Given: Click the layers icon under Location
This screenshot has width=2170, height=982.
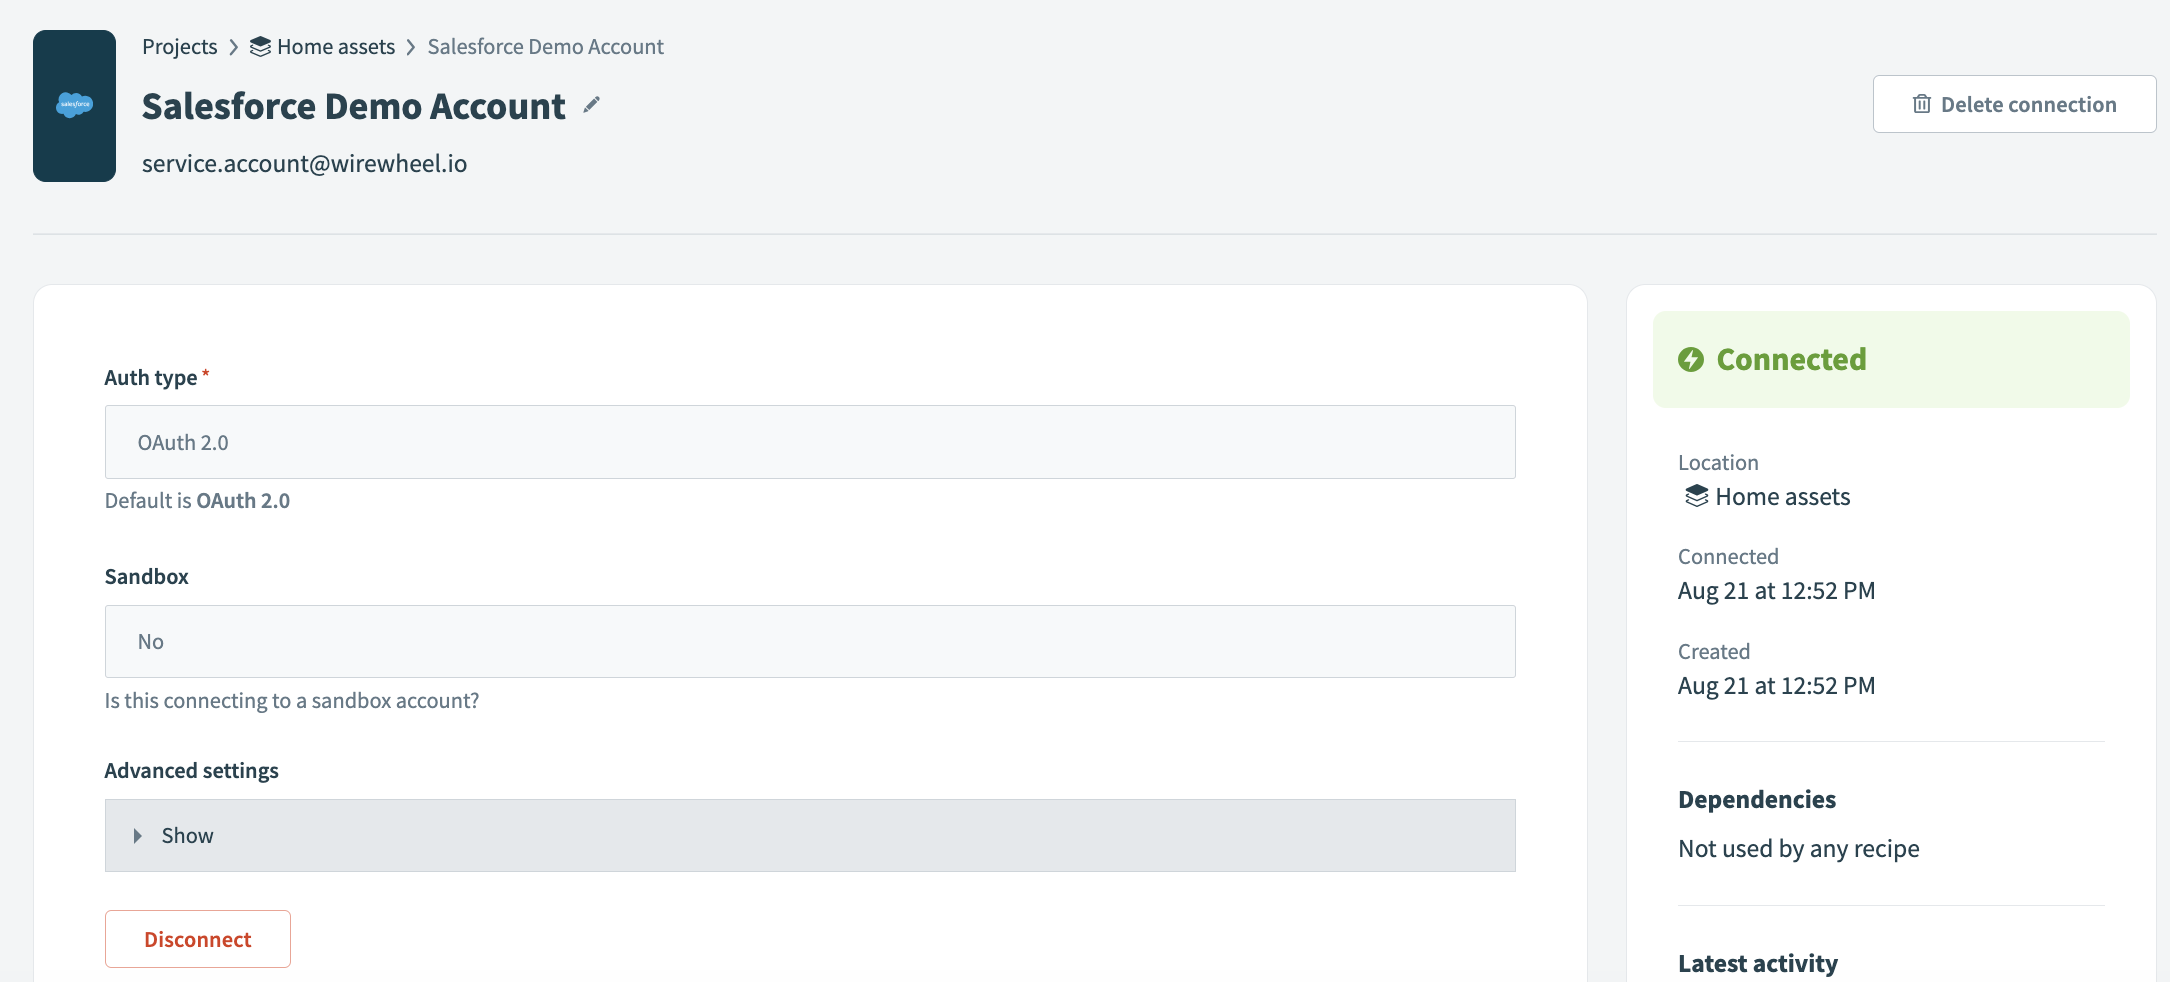Looking at the screenshot, I should click(1697, 496).
